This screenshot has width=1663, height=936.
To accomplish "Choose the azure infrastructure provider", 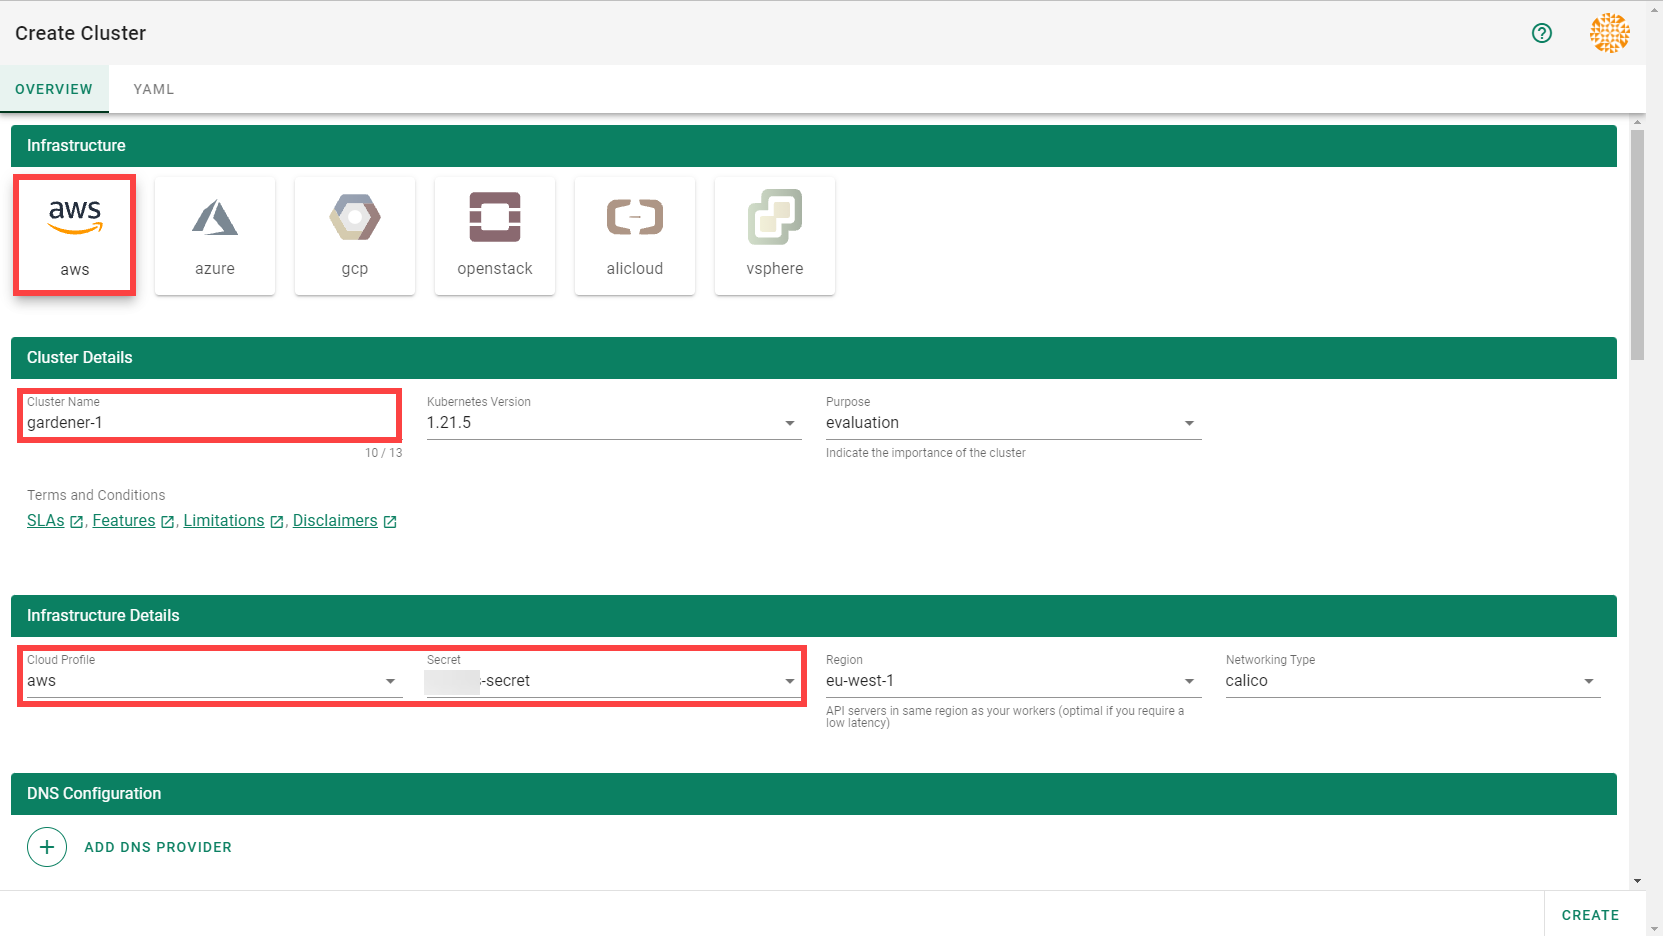I will (x=215, y=236).
